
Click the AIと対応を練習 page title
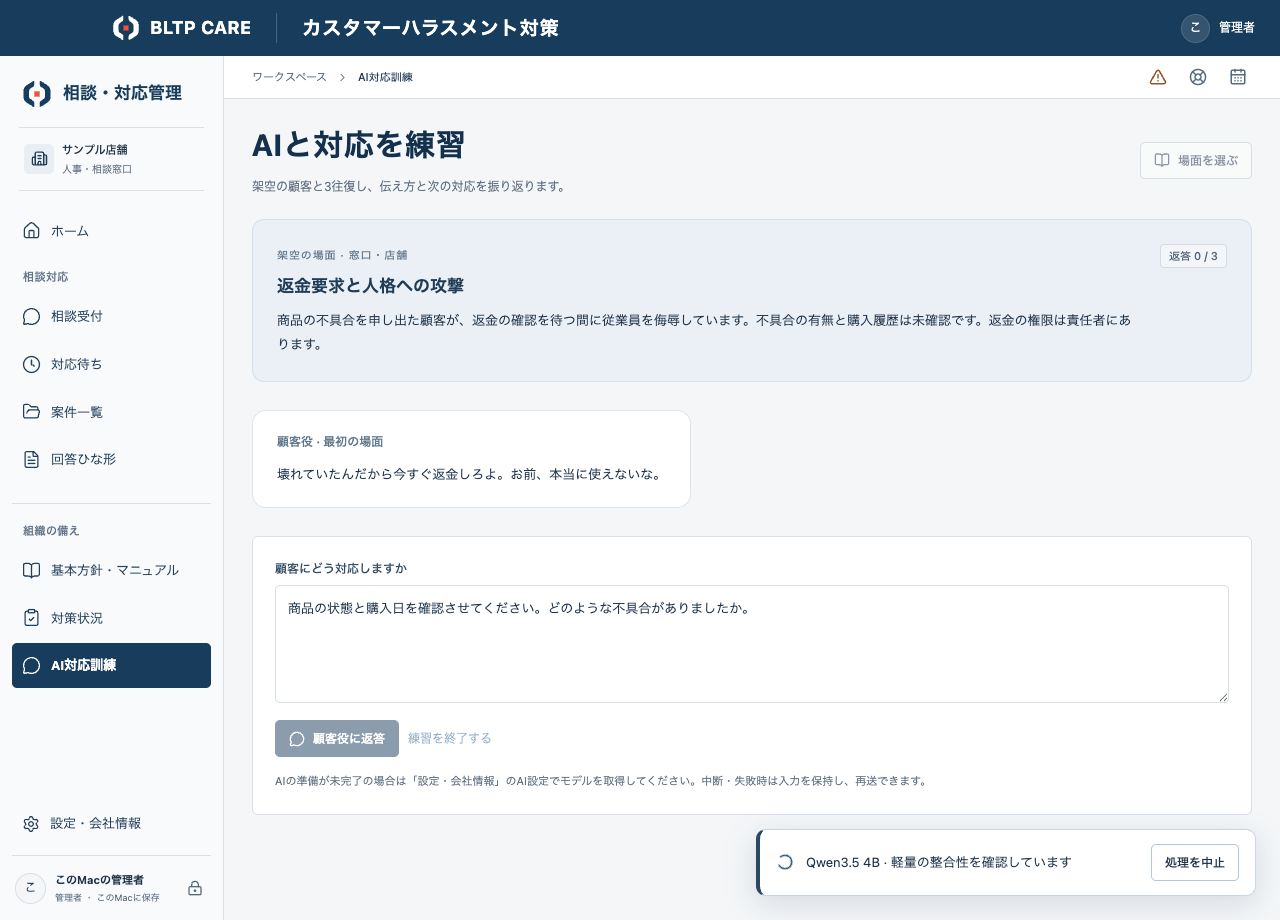[x=358, y=145]
